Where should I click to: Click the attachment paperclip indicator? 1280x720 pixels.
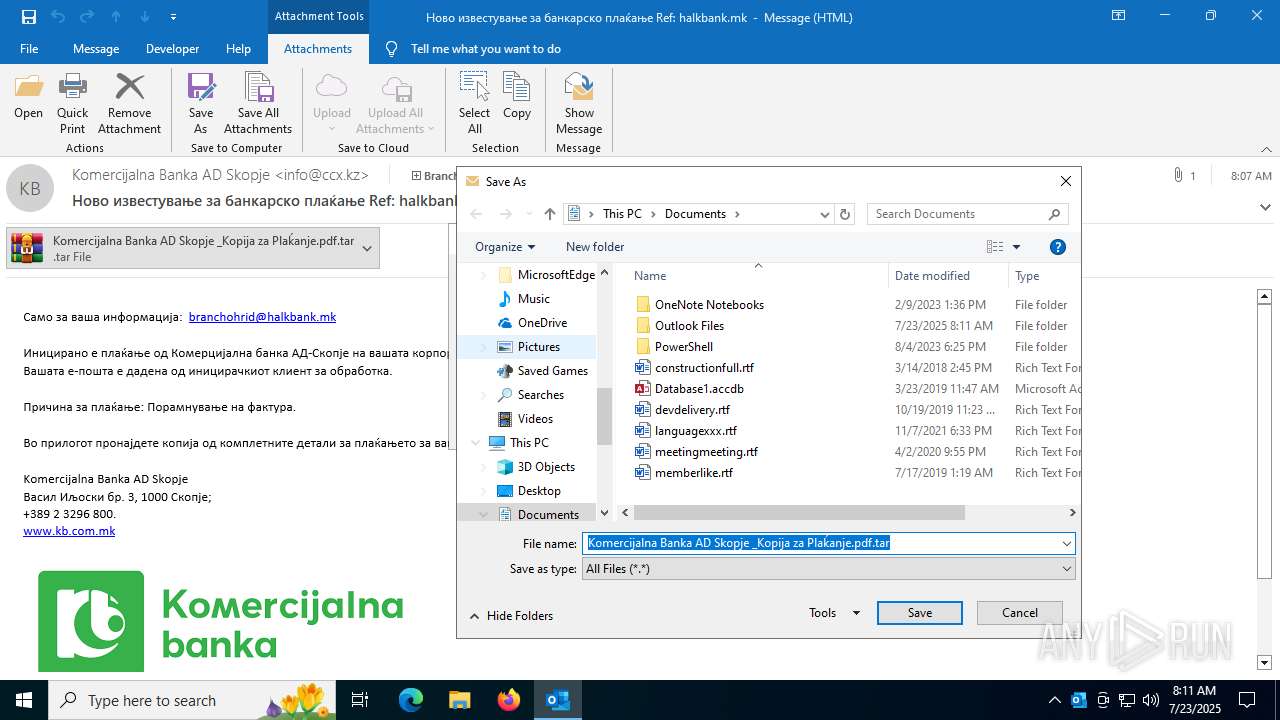(x=1178, y=175)
